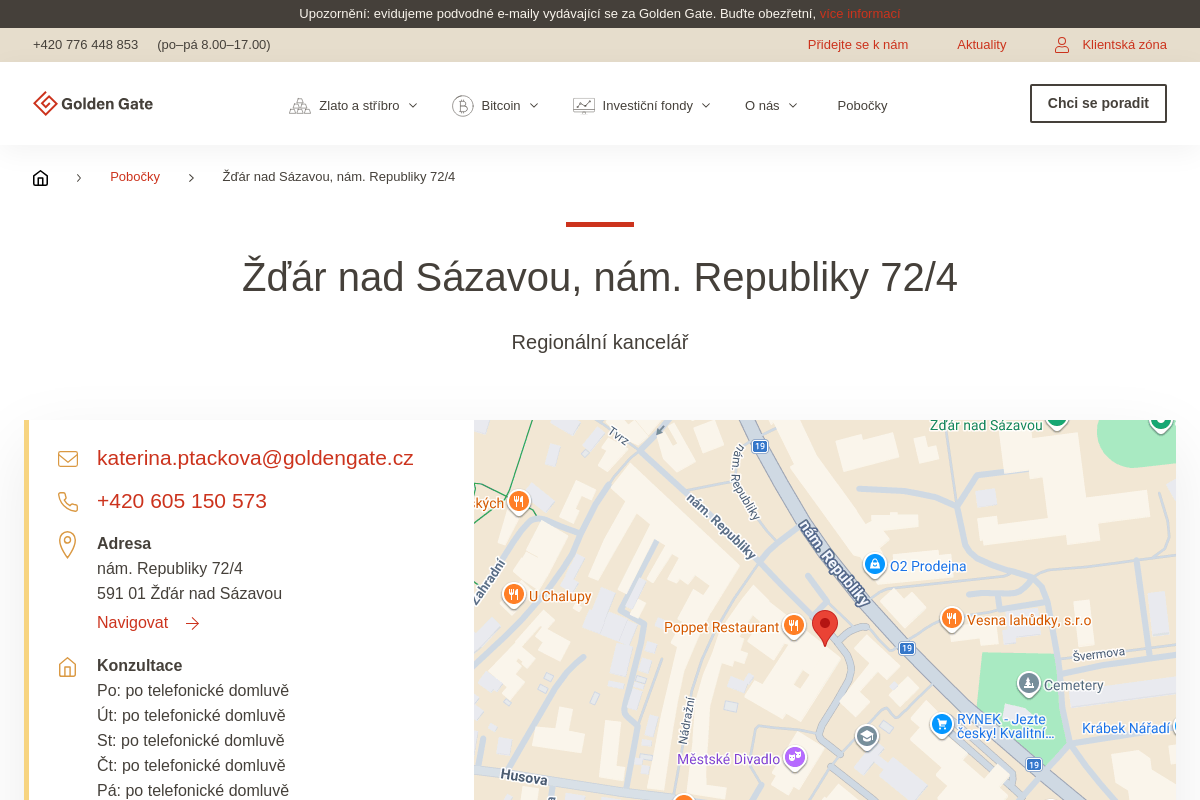Open the Investiční fondy dropdown
The image size is (1200, 800).
point(642,106)
